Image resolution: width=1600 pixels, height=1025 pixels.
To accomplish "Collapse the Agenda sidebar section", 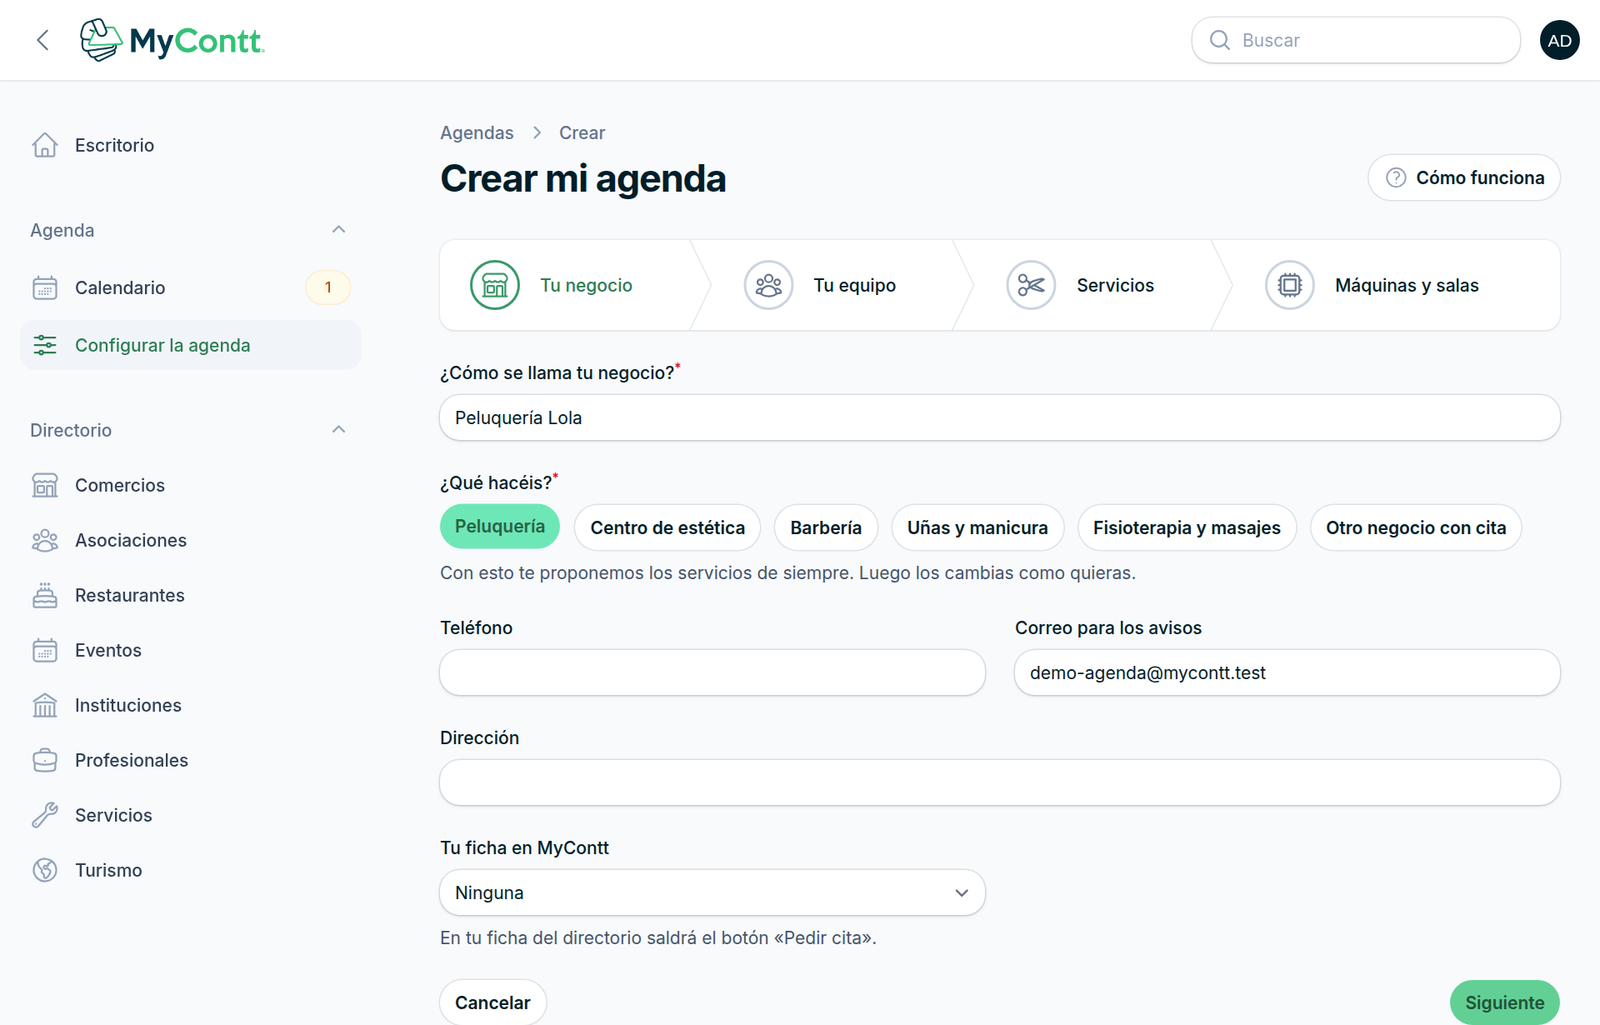I will 338,230.
